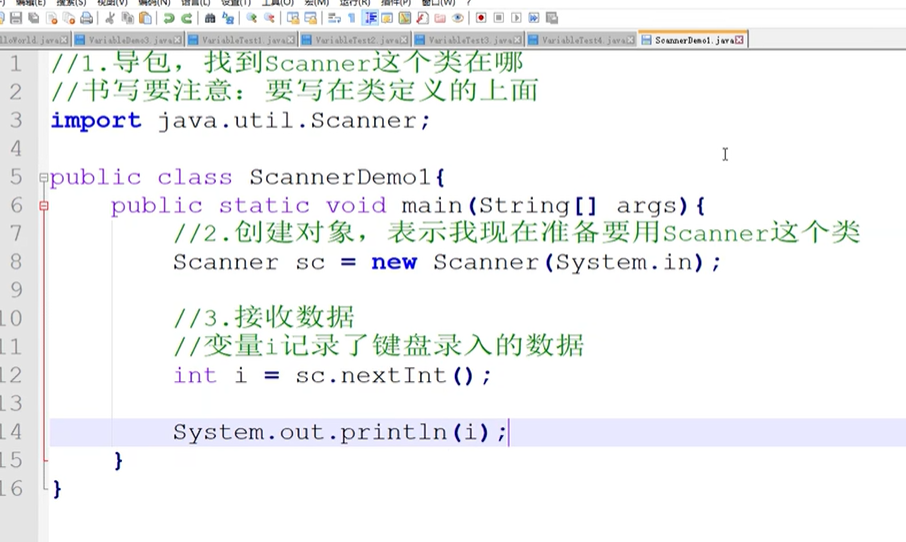
Task: Click the Paste clipboard icon
Action: click(x=146, y=18)
